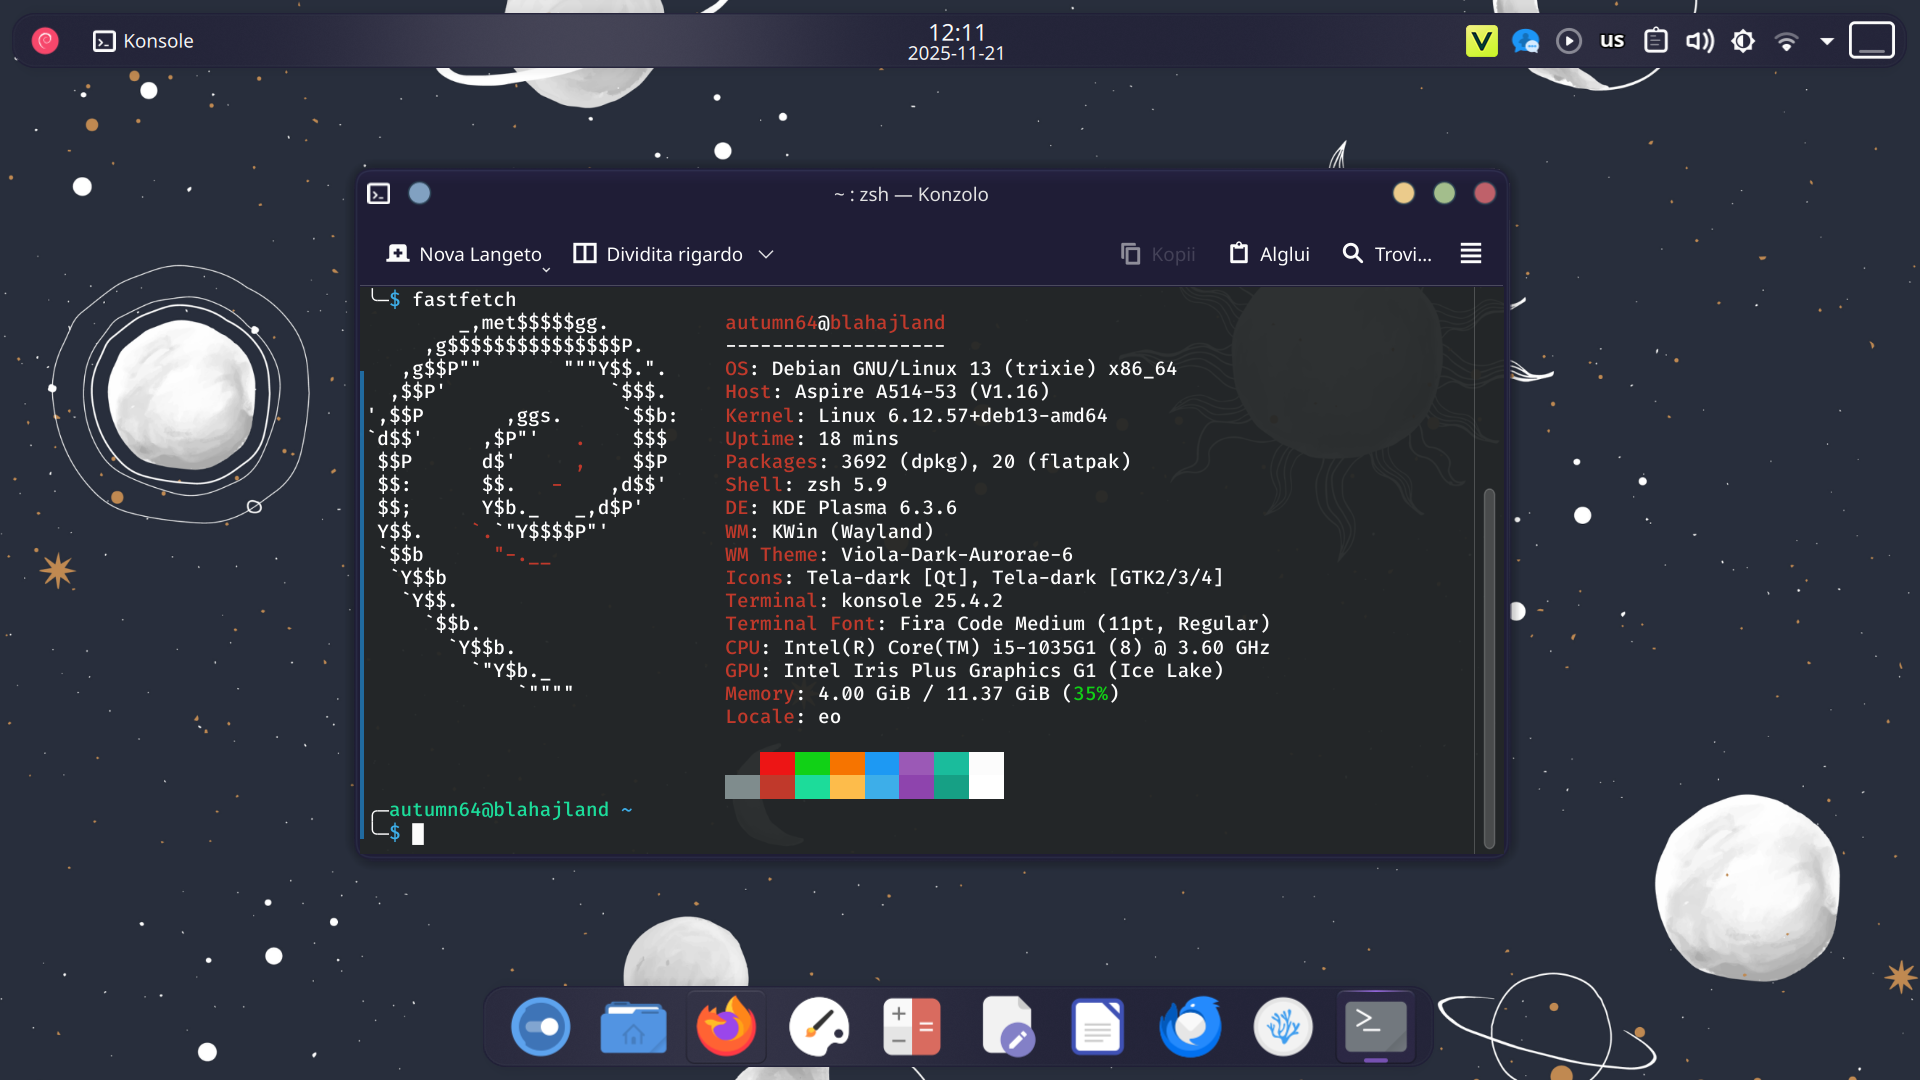The width and height of the screenshot is (1920, 1080).
Task: Open the brightness and color tray icon
Action: (1743, 41)
